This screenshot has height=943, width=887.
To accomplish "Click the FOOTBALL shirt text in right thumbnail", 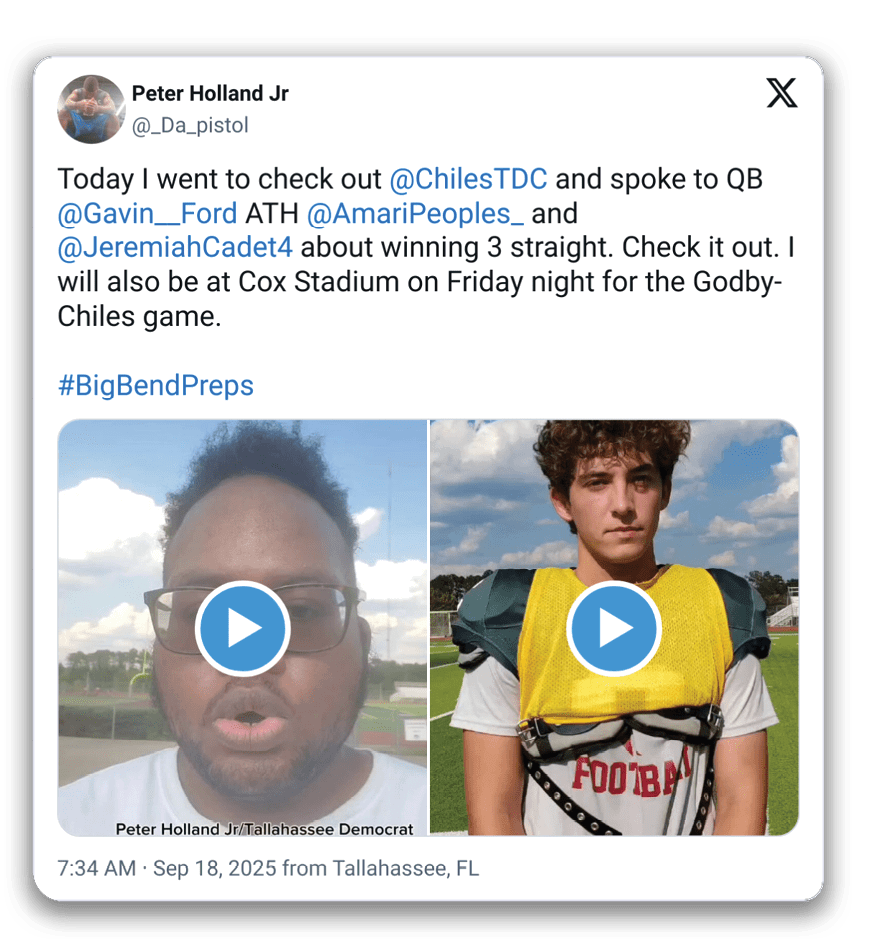I will (x=630, y=775).
